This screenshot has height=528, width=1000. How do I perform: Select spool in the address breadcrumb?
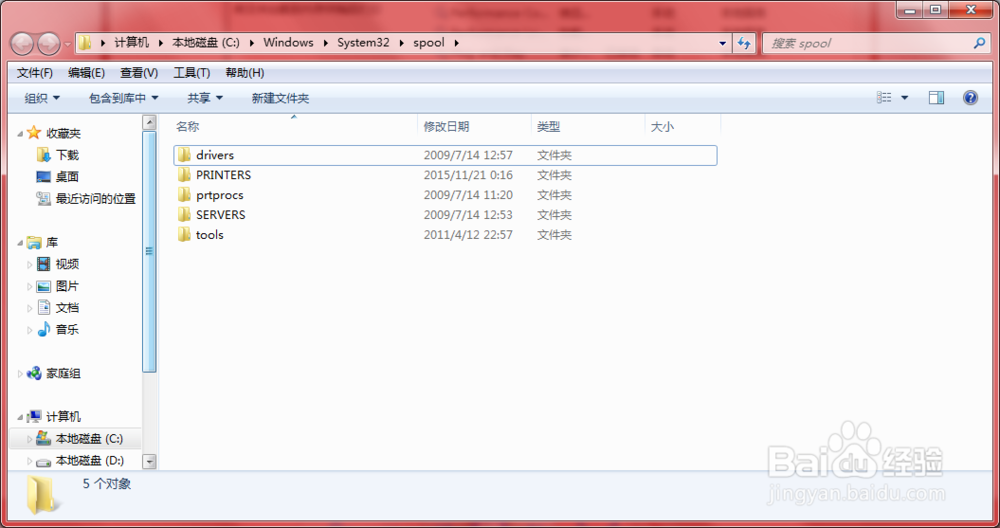tap(429, 43)
